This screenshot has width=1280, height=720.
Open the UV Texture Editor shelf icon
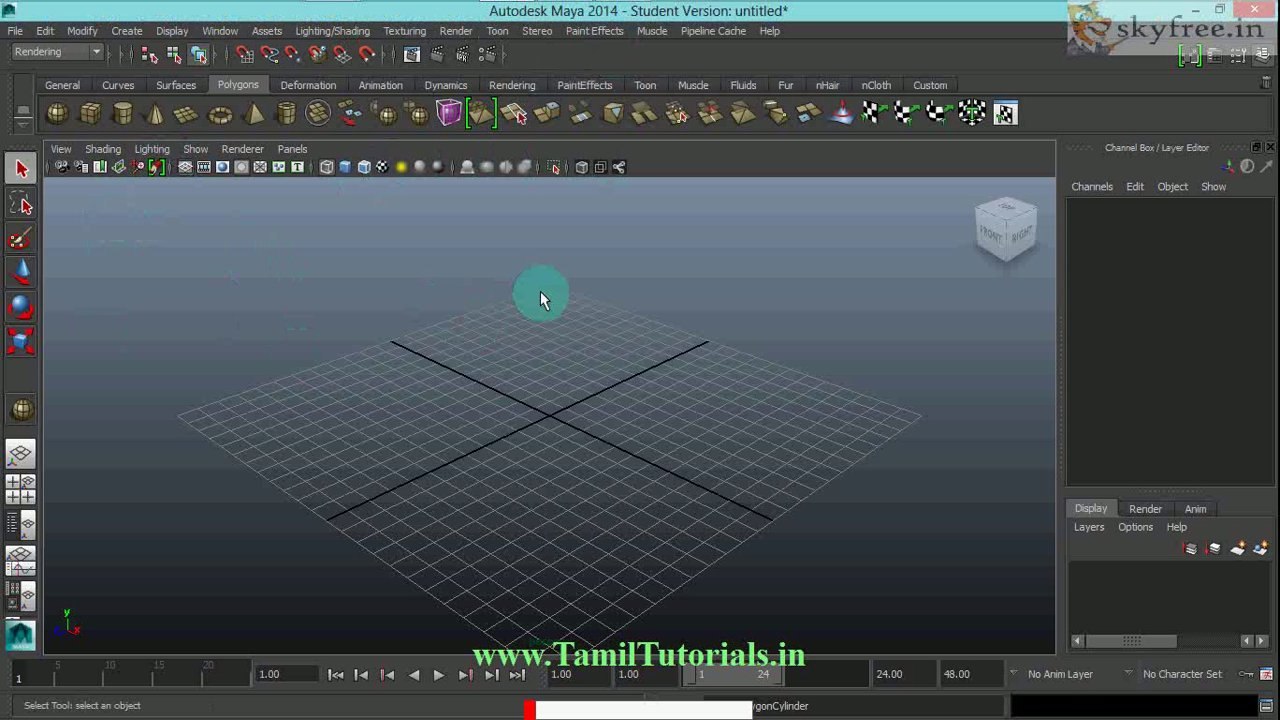[1005, 114]
